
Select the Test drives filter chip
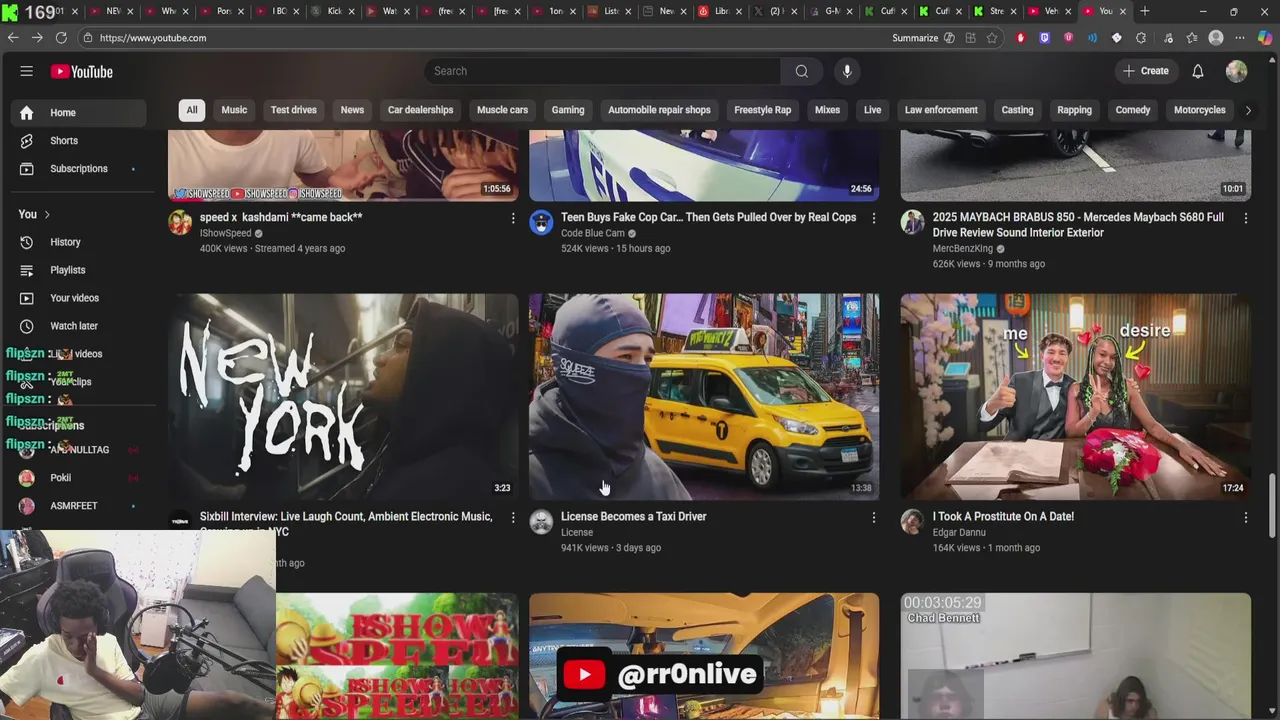pyautogui.click(x=293, y=110)
